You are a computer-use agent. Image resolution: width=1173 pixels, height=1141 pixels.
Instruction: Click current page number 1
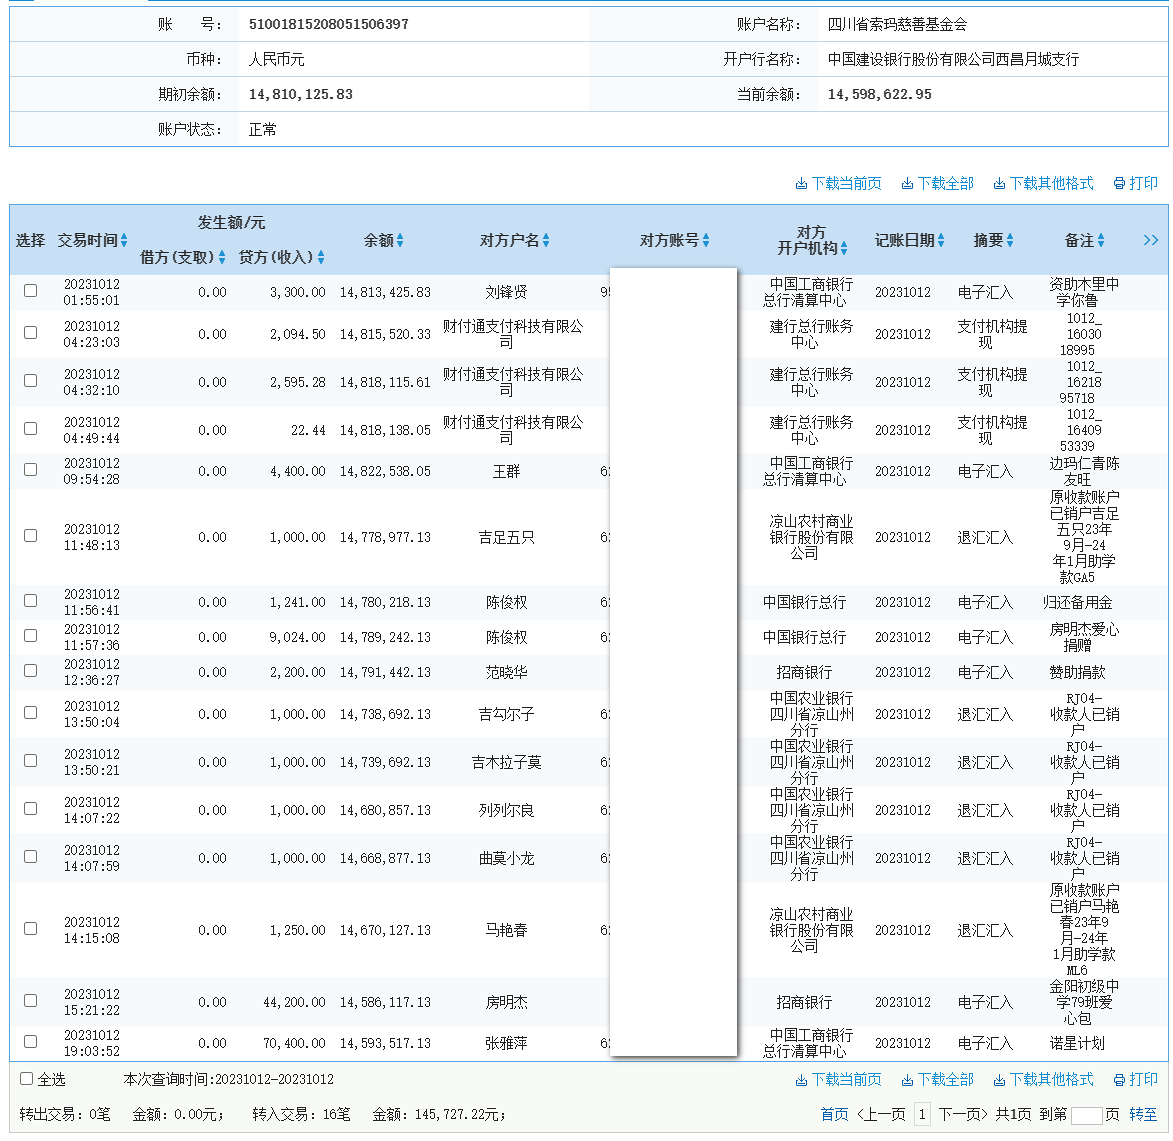tap(922, 1115)
